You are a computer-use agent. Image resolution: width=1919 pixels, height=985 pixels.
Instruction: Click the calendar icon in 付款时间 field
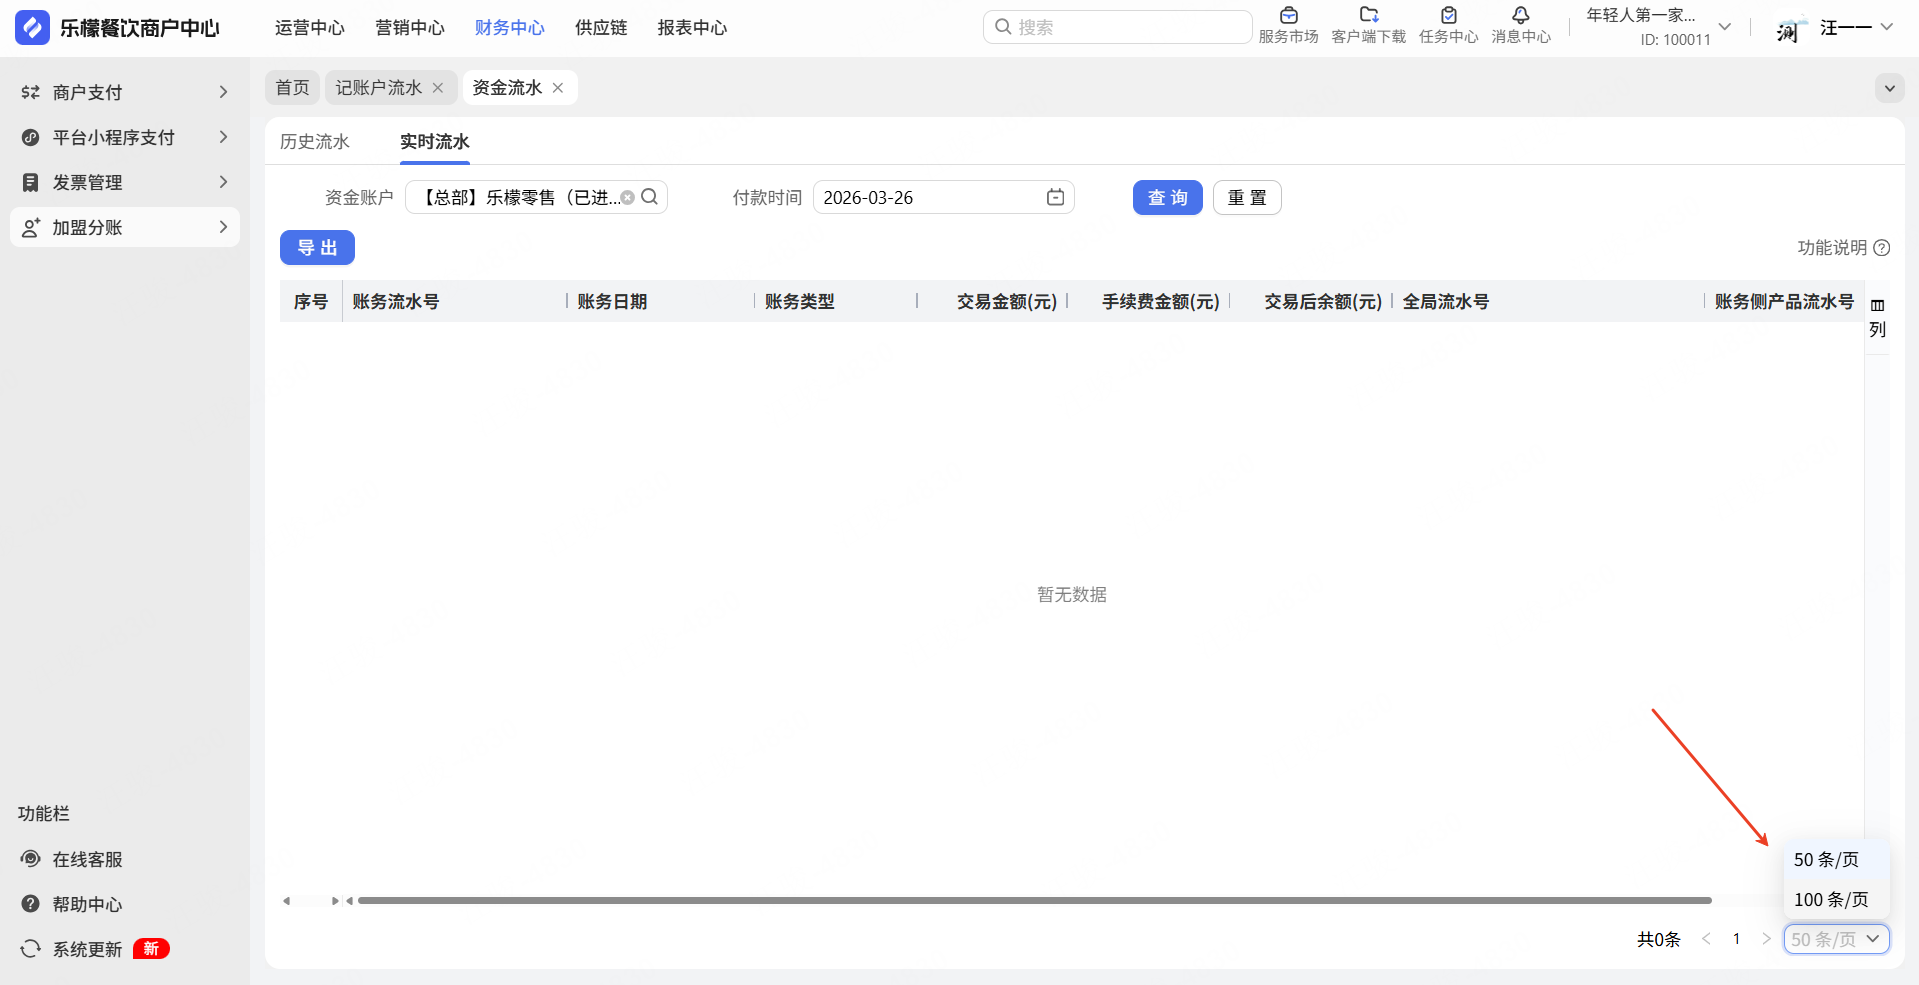(x=1055, y=197)
